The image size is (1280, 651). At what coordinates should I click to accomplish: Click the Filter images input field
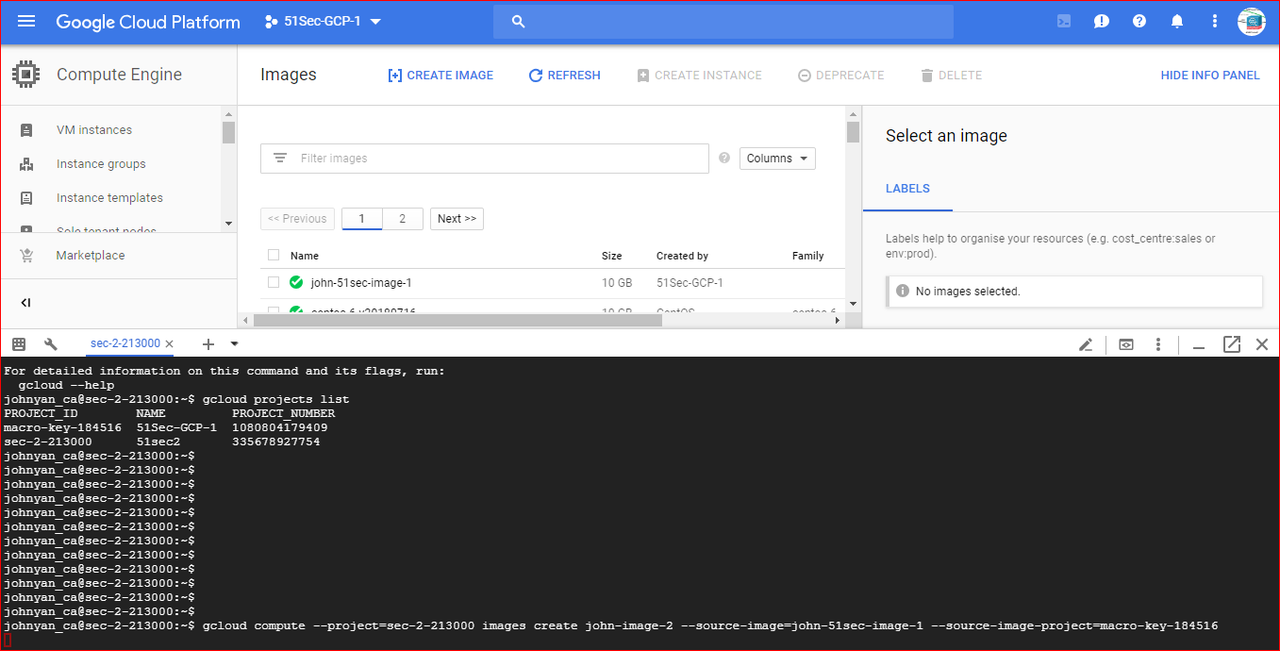tap(485, 158)
